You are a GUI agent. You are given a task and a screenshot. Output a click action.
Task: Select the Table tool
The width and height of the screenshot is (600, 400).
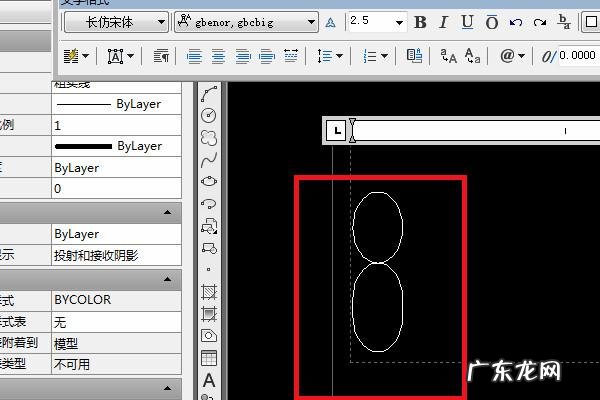(209, 358)
